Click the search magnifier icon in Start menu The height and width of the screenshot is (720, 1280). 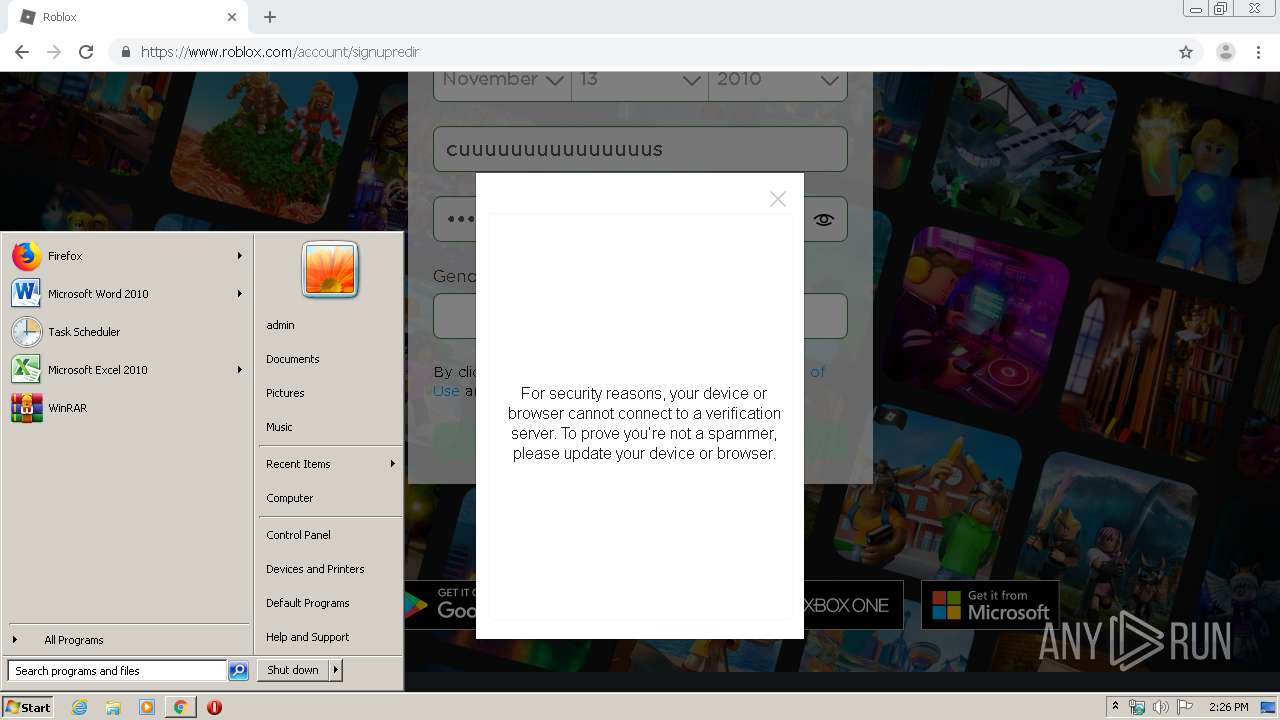point(238,671)
